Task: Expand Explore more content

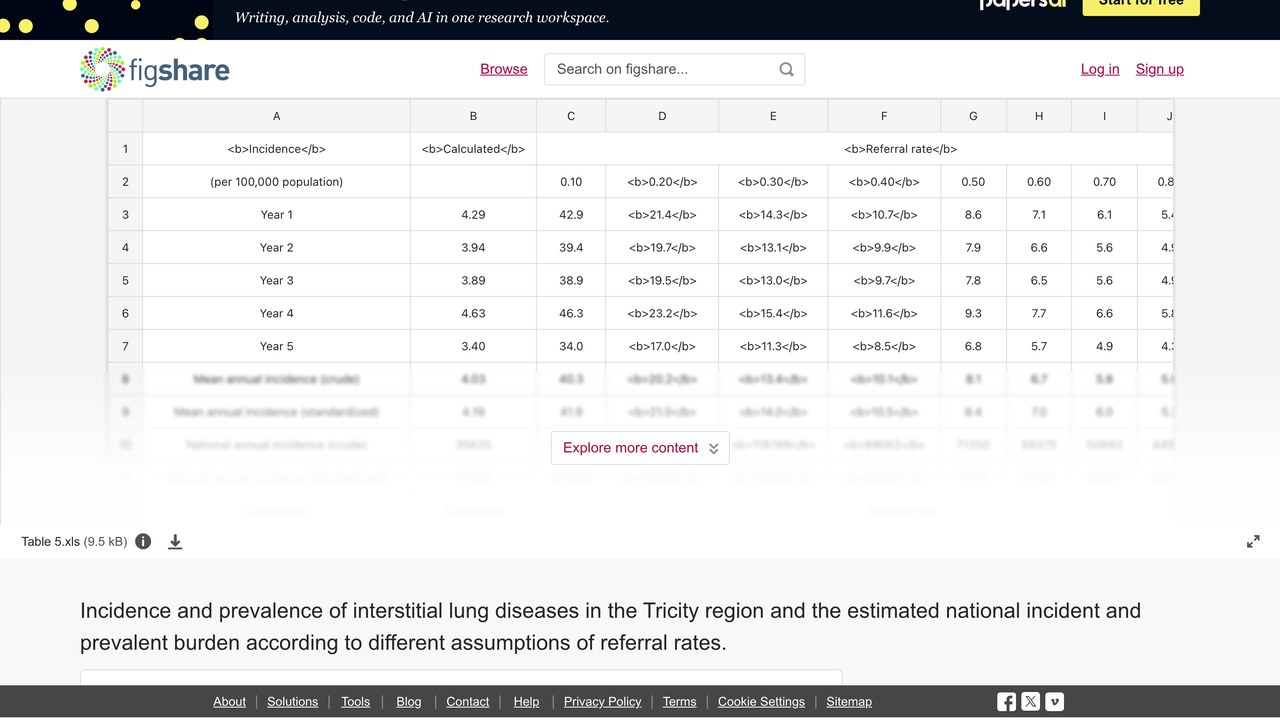Action: click(640, 448)
